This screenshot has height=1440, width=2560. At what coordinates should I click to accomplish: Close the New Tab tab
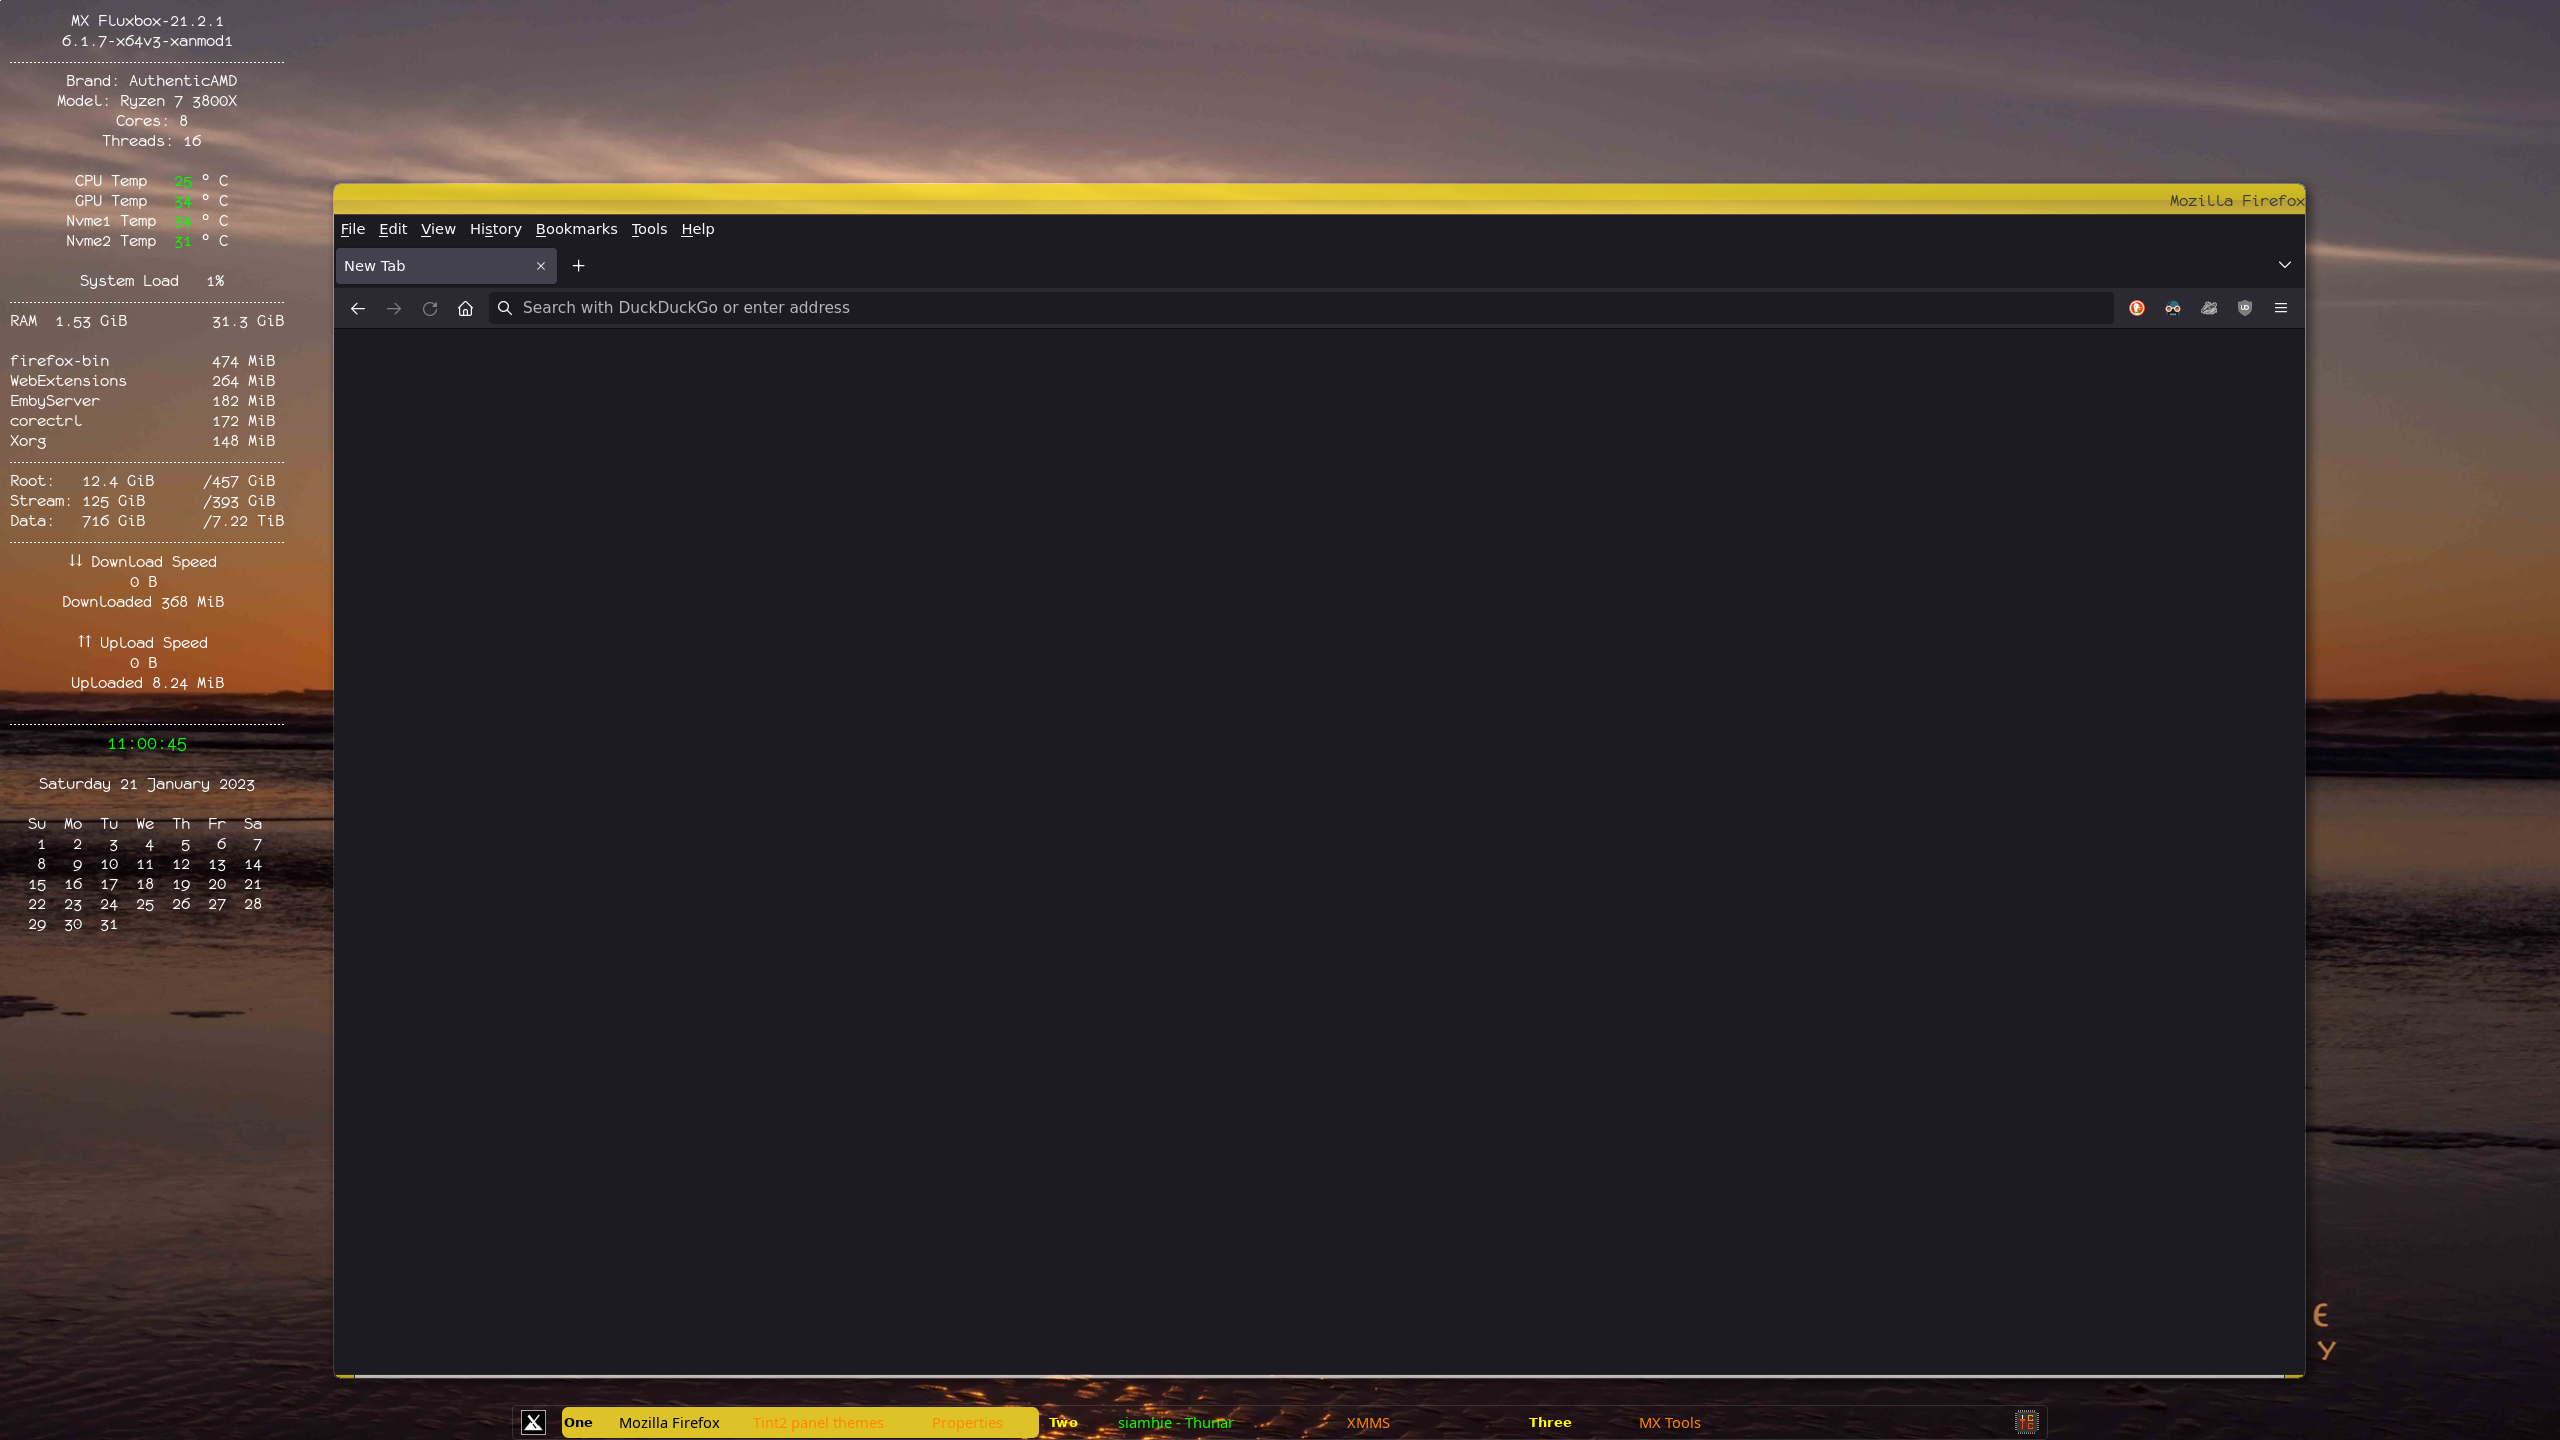pos(541,266)
